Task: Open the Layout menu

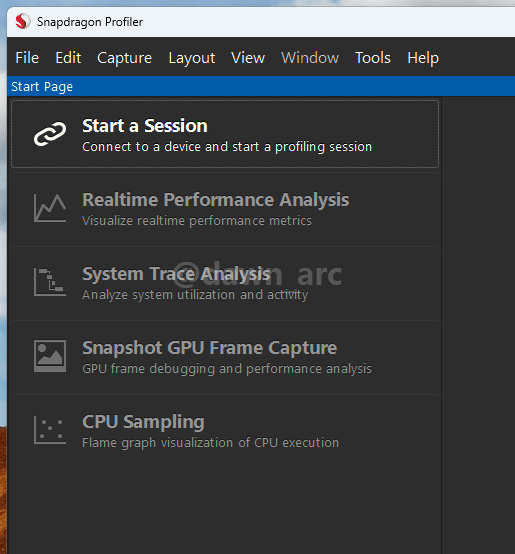Action: (191, 58)
